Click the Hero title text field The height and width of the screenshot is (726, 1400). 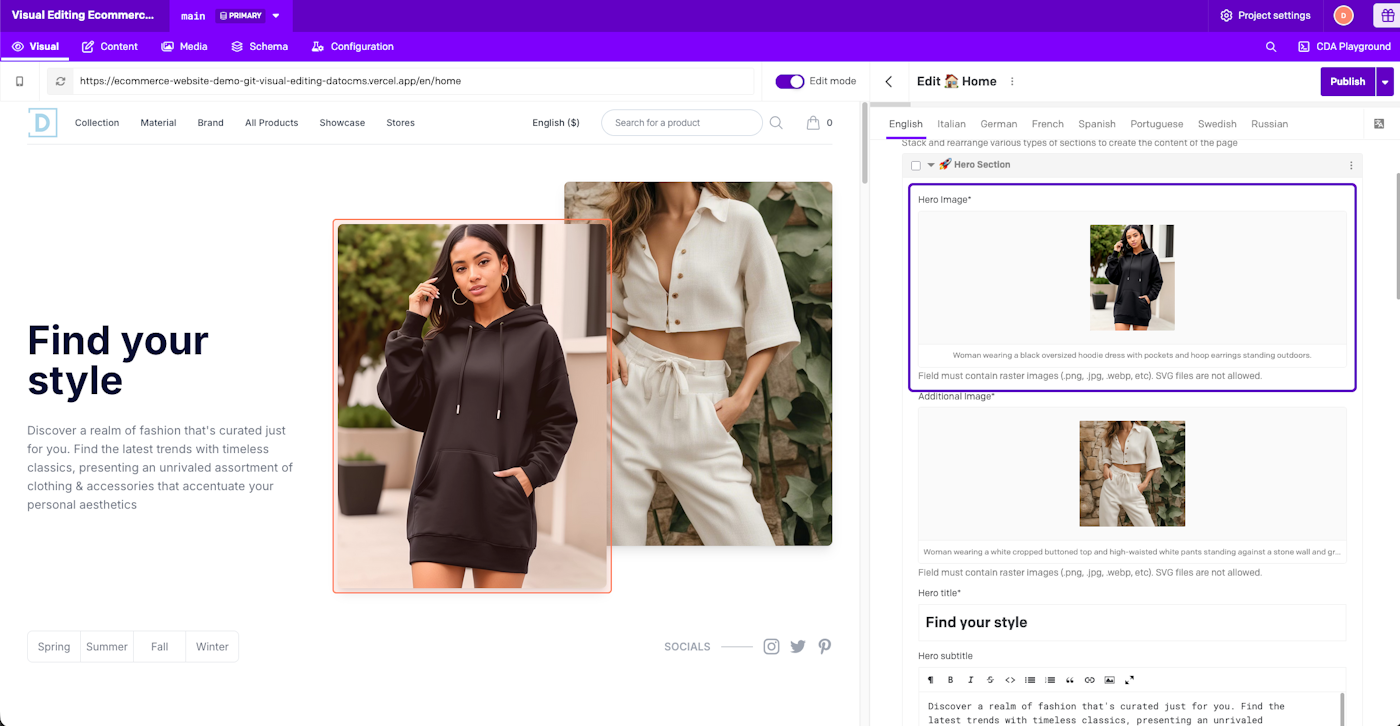coord(1132,622)
